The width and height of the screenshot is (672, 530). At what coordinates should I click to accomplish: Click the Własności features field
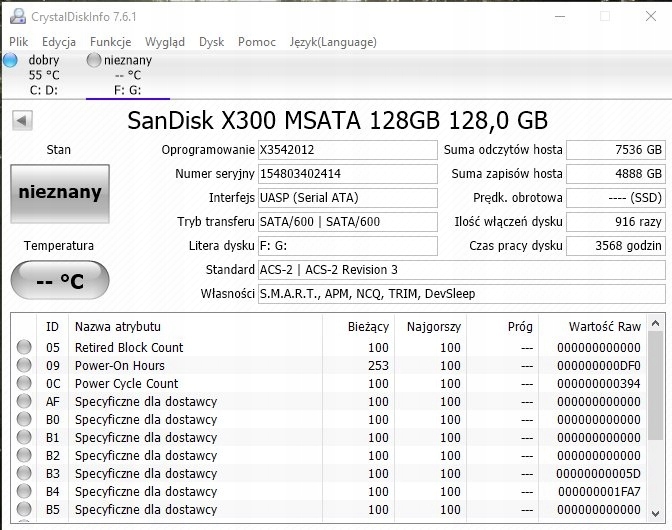pyautogui.click(x=462, y=294)
